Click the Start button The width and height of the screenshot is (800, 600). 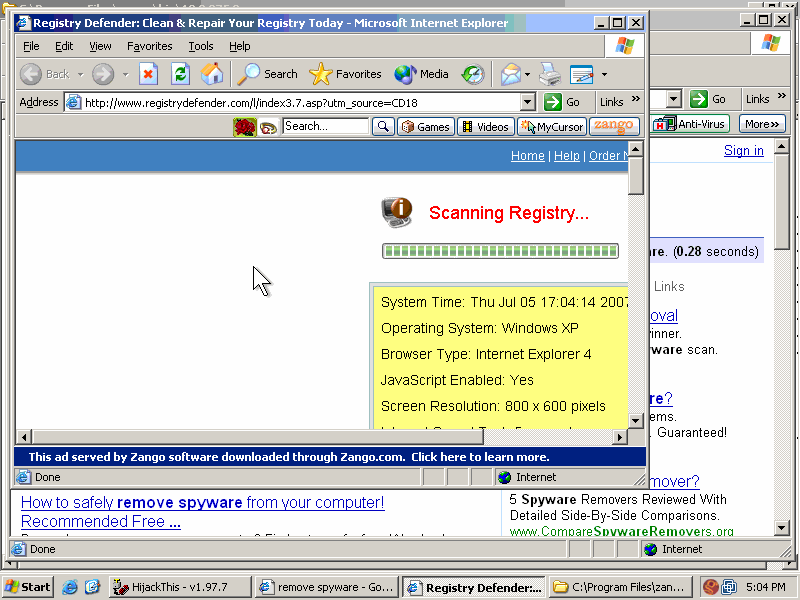(x=28, y=587)
